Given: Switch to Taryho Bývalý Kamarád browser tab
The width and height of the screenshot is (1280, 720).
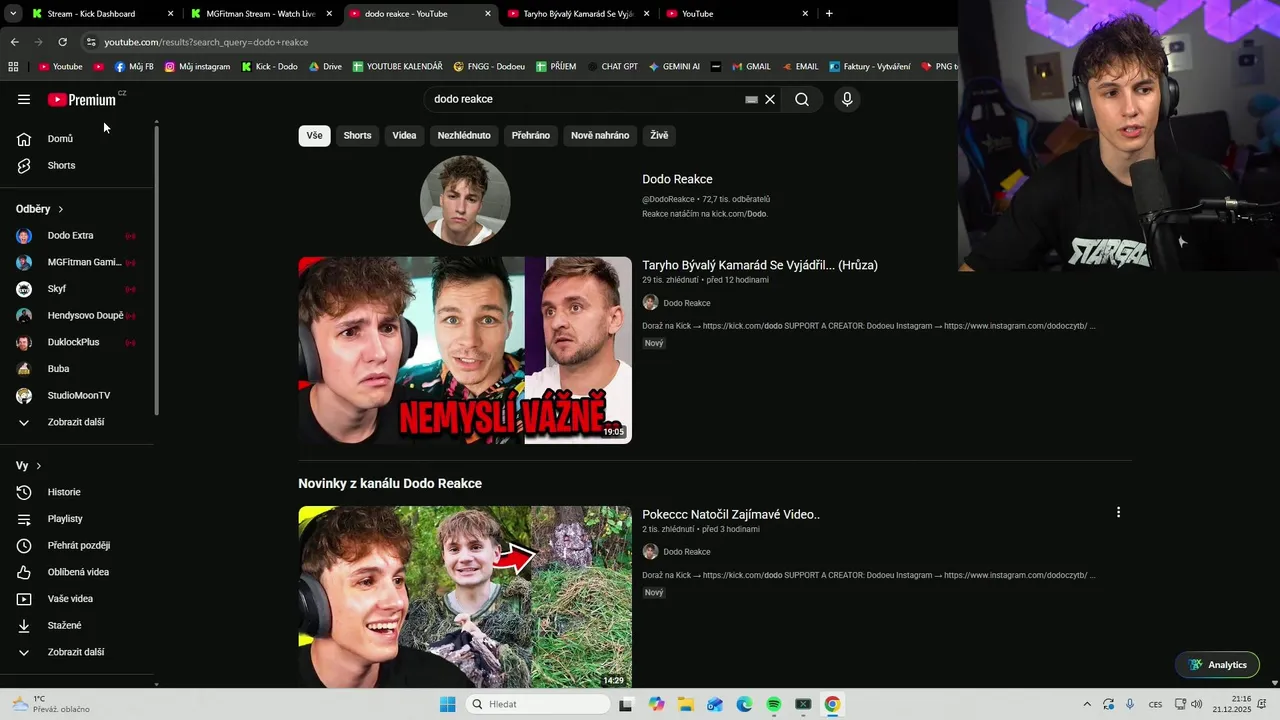Looking at the screenshot, I should click(x=578, y=14).
